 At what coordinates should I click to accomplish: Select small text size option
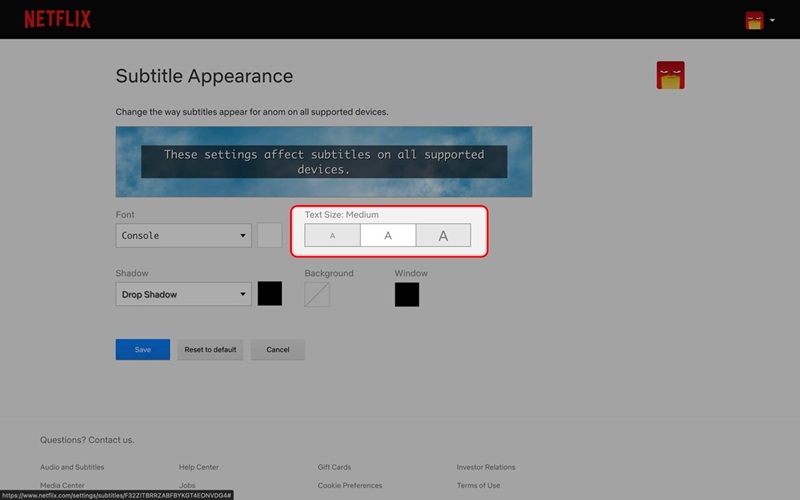(x=332, y=236)
